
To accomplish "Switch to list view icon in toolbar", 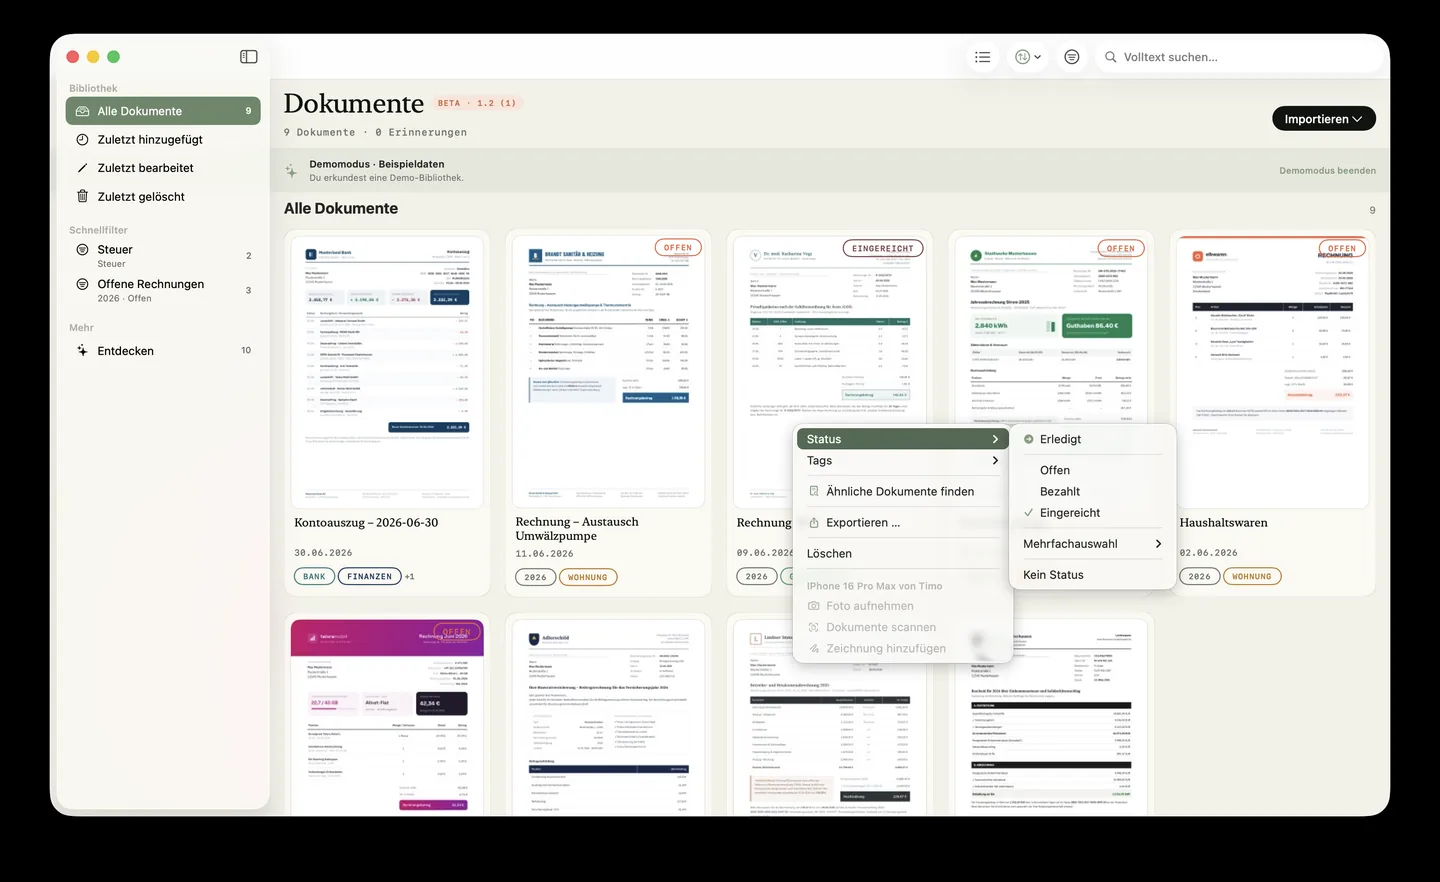I will 983,57.
